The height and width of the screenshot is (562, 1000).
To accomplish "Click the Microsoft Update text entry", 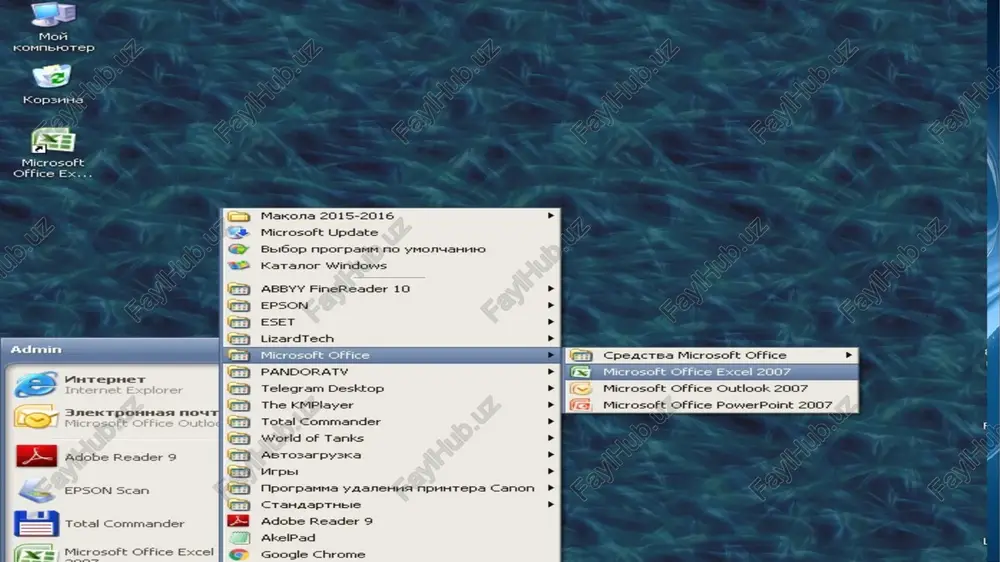I will [319, 232].
